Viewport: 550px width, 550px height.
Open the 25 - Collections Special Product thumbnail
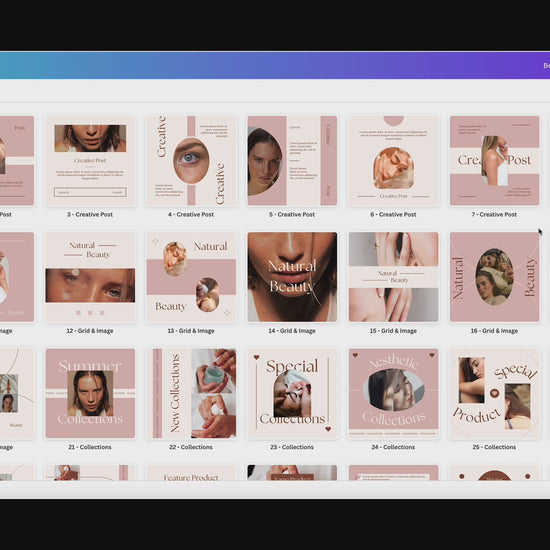pos(494,393)
